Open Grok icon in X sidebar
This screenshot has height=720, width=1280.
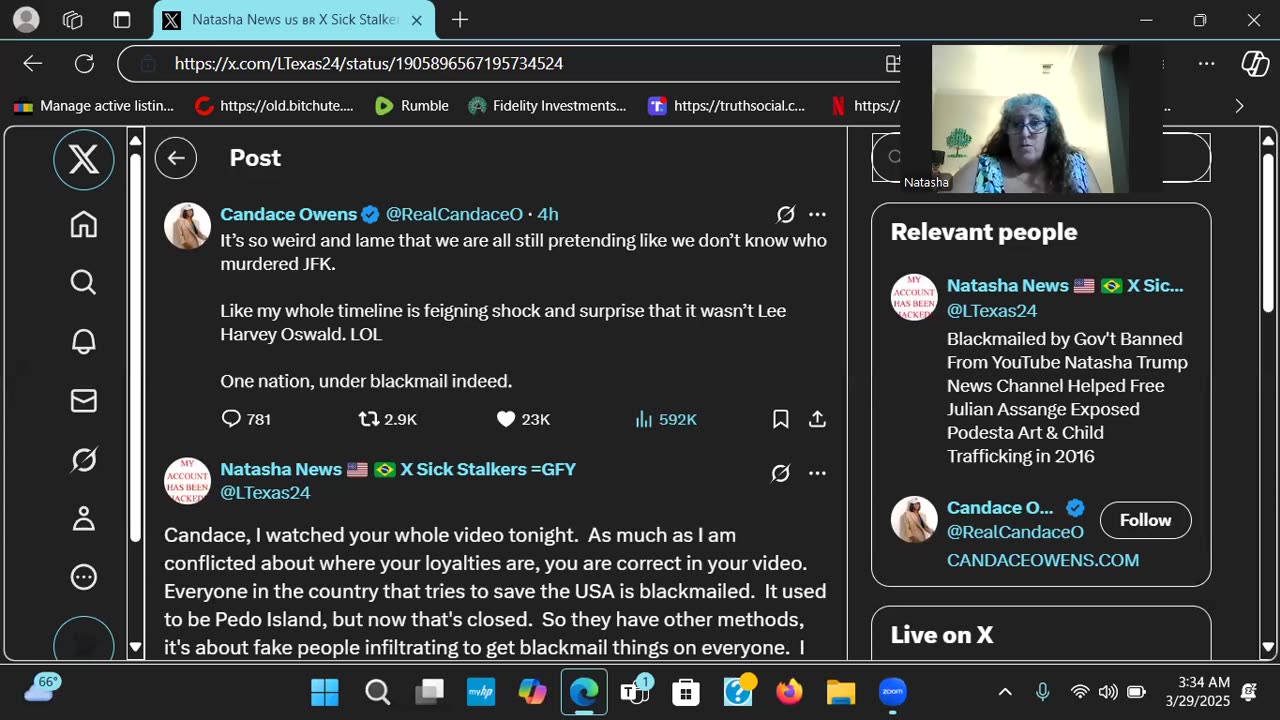tap(84, 460)
